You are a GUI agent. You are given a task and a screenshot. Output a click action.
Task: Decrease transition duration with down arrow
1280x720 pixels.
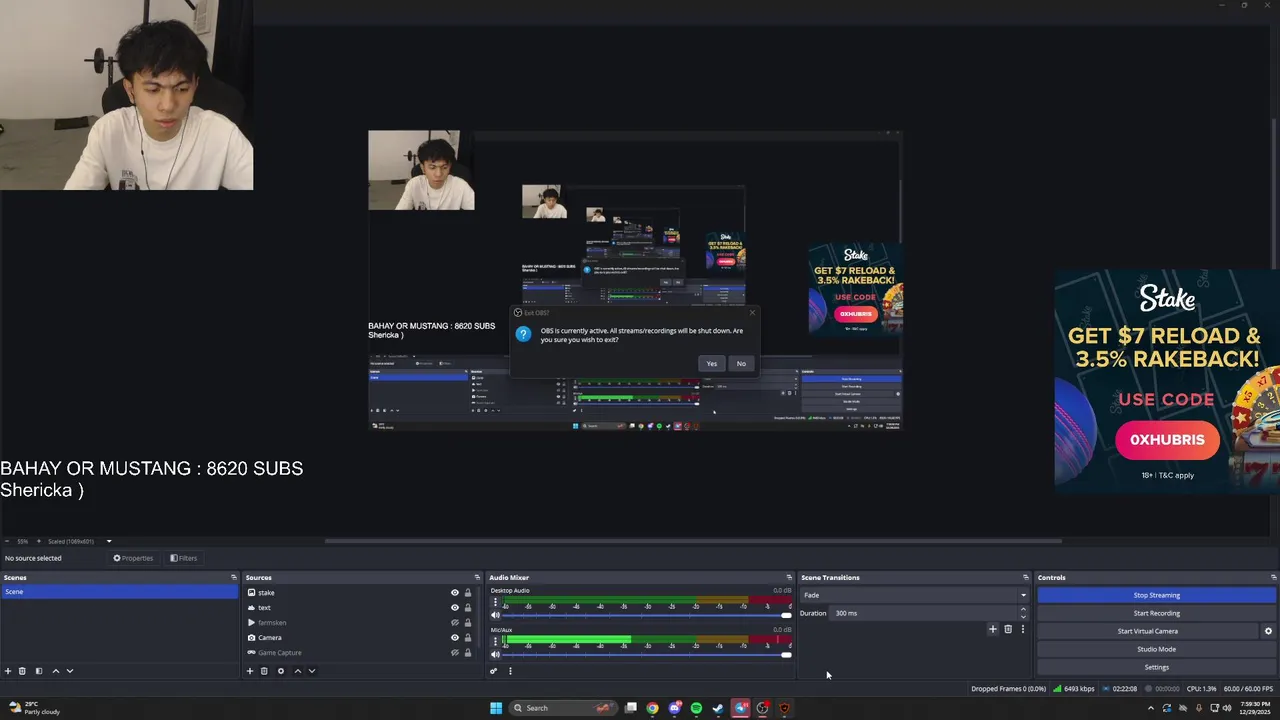point(1023,616)
